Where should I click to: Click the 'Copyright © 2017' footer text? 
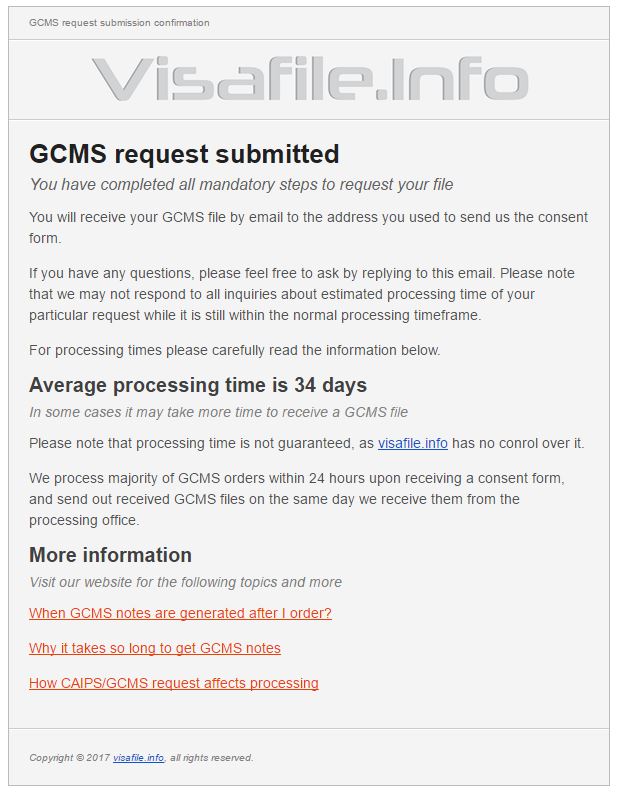tap(69, 758)
